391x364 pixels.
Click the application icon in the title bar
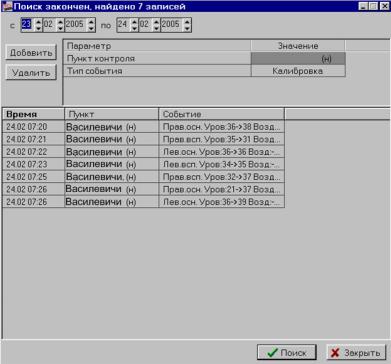[x=7, y=6]
